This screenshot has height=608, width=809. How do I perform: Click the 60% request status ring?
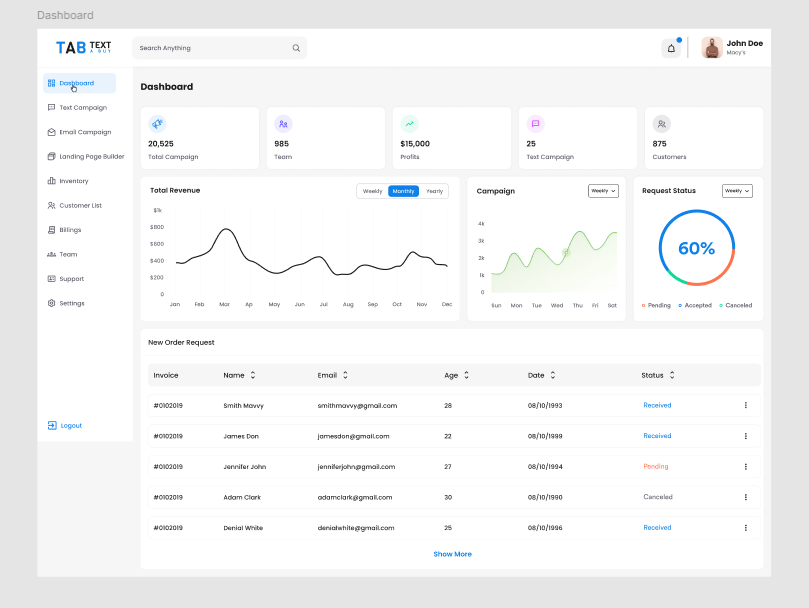(x=697, y=248)
